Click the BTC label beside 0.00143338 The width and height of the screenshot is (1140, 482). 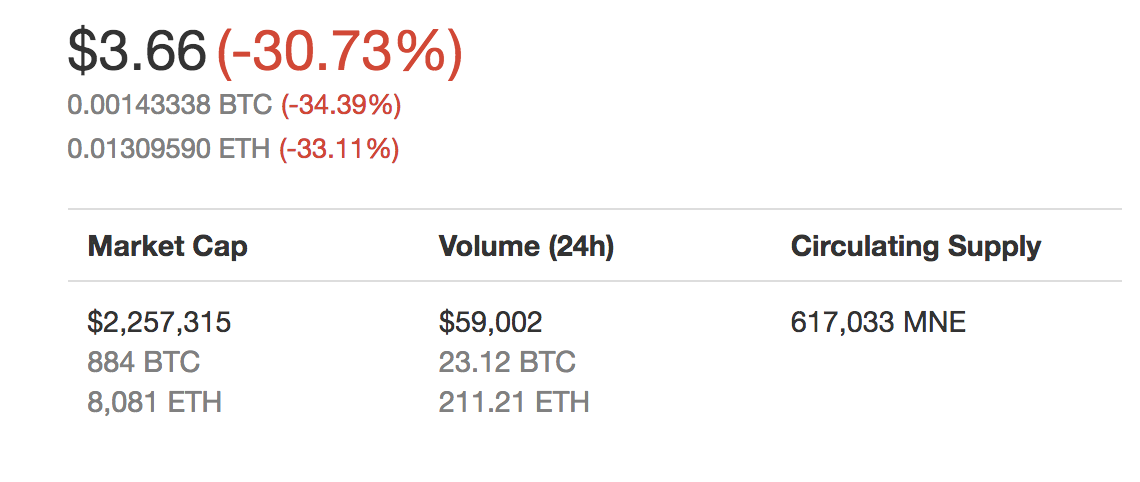coord(245,106)
